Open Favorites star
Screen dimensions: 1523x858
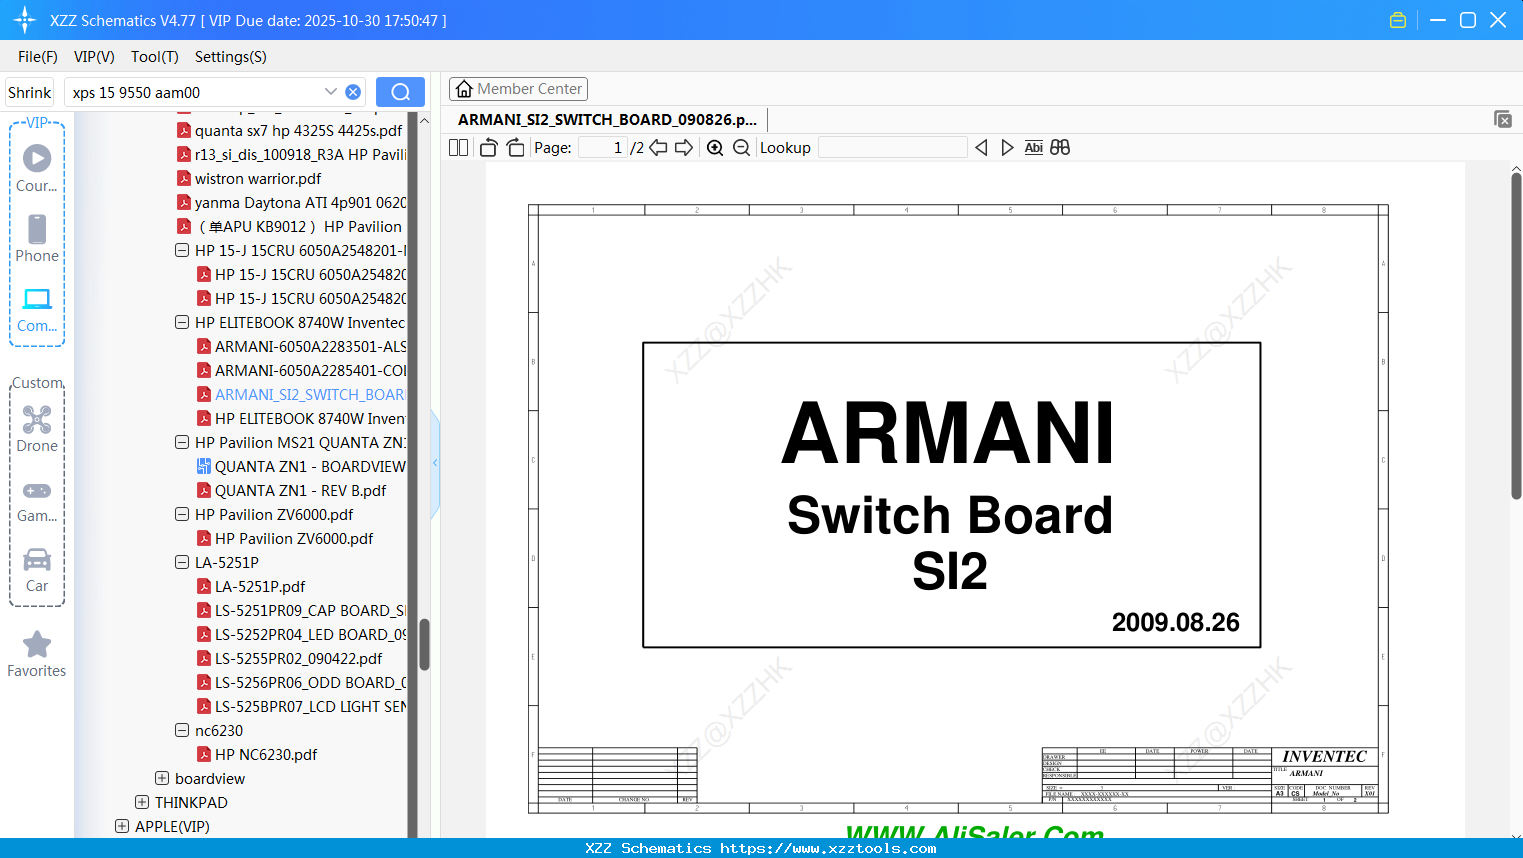tap(37, 654)
